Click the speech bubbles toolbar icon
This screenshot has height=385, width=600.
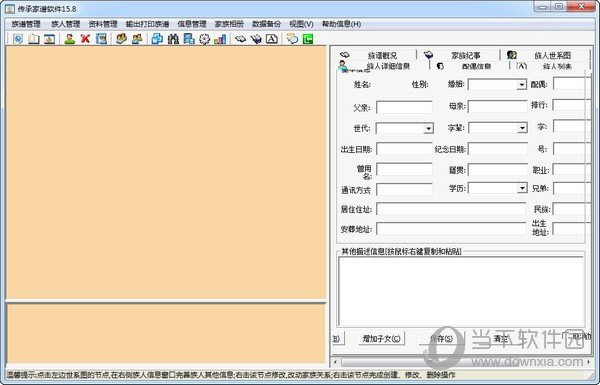[292, 39]
